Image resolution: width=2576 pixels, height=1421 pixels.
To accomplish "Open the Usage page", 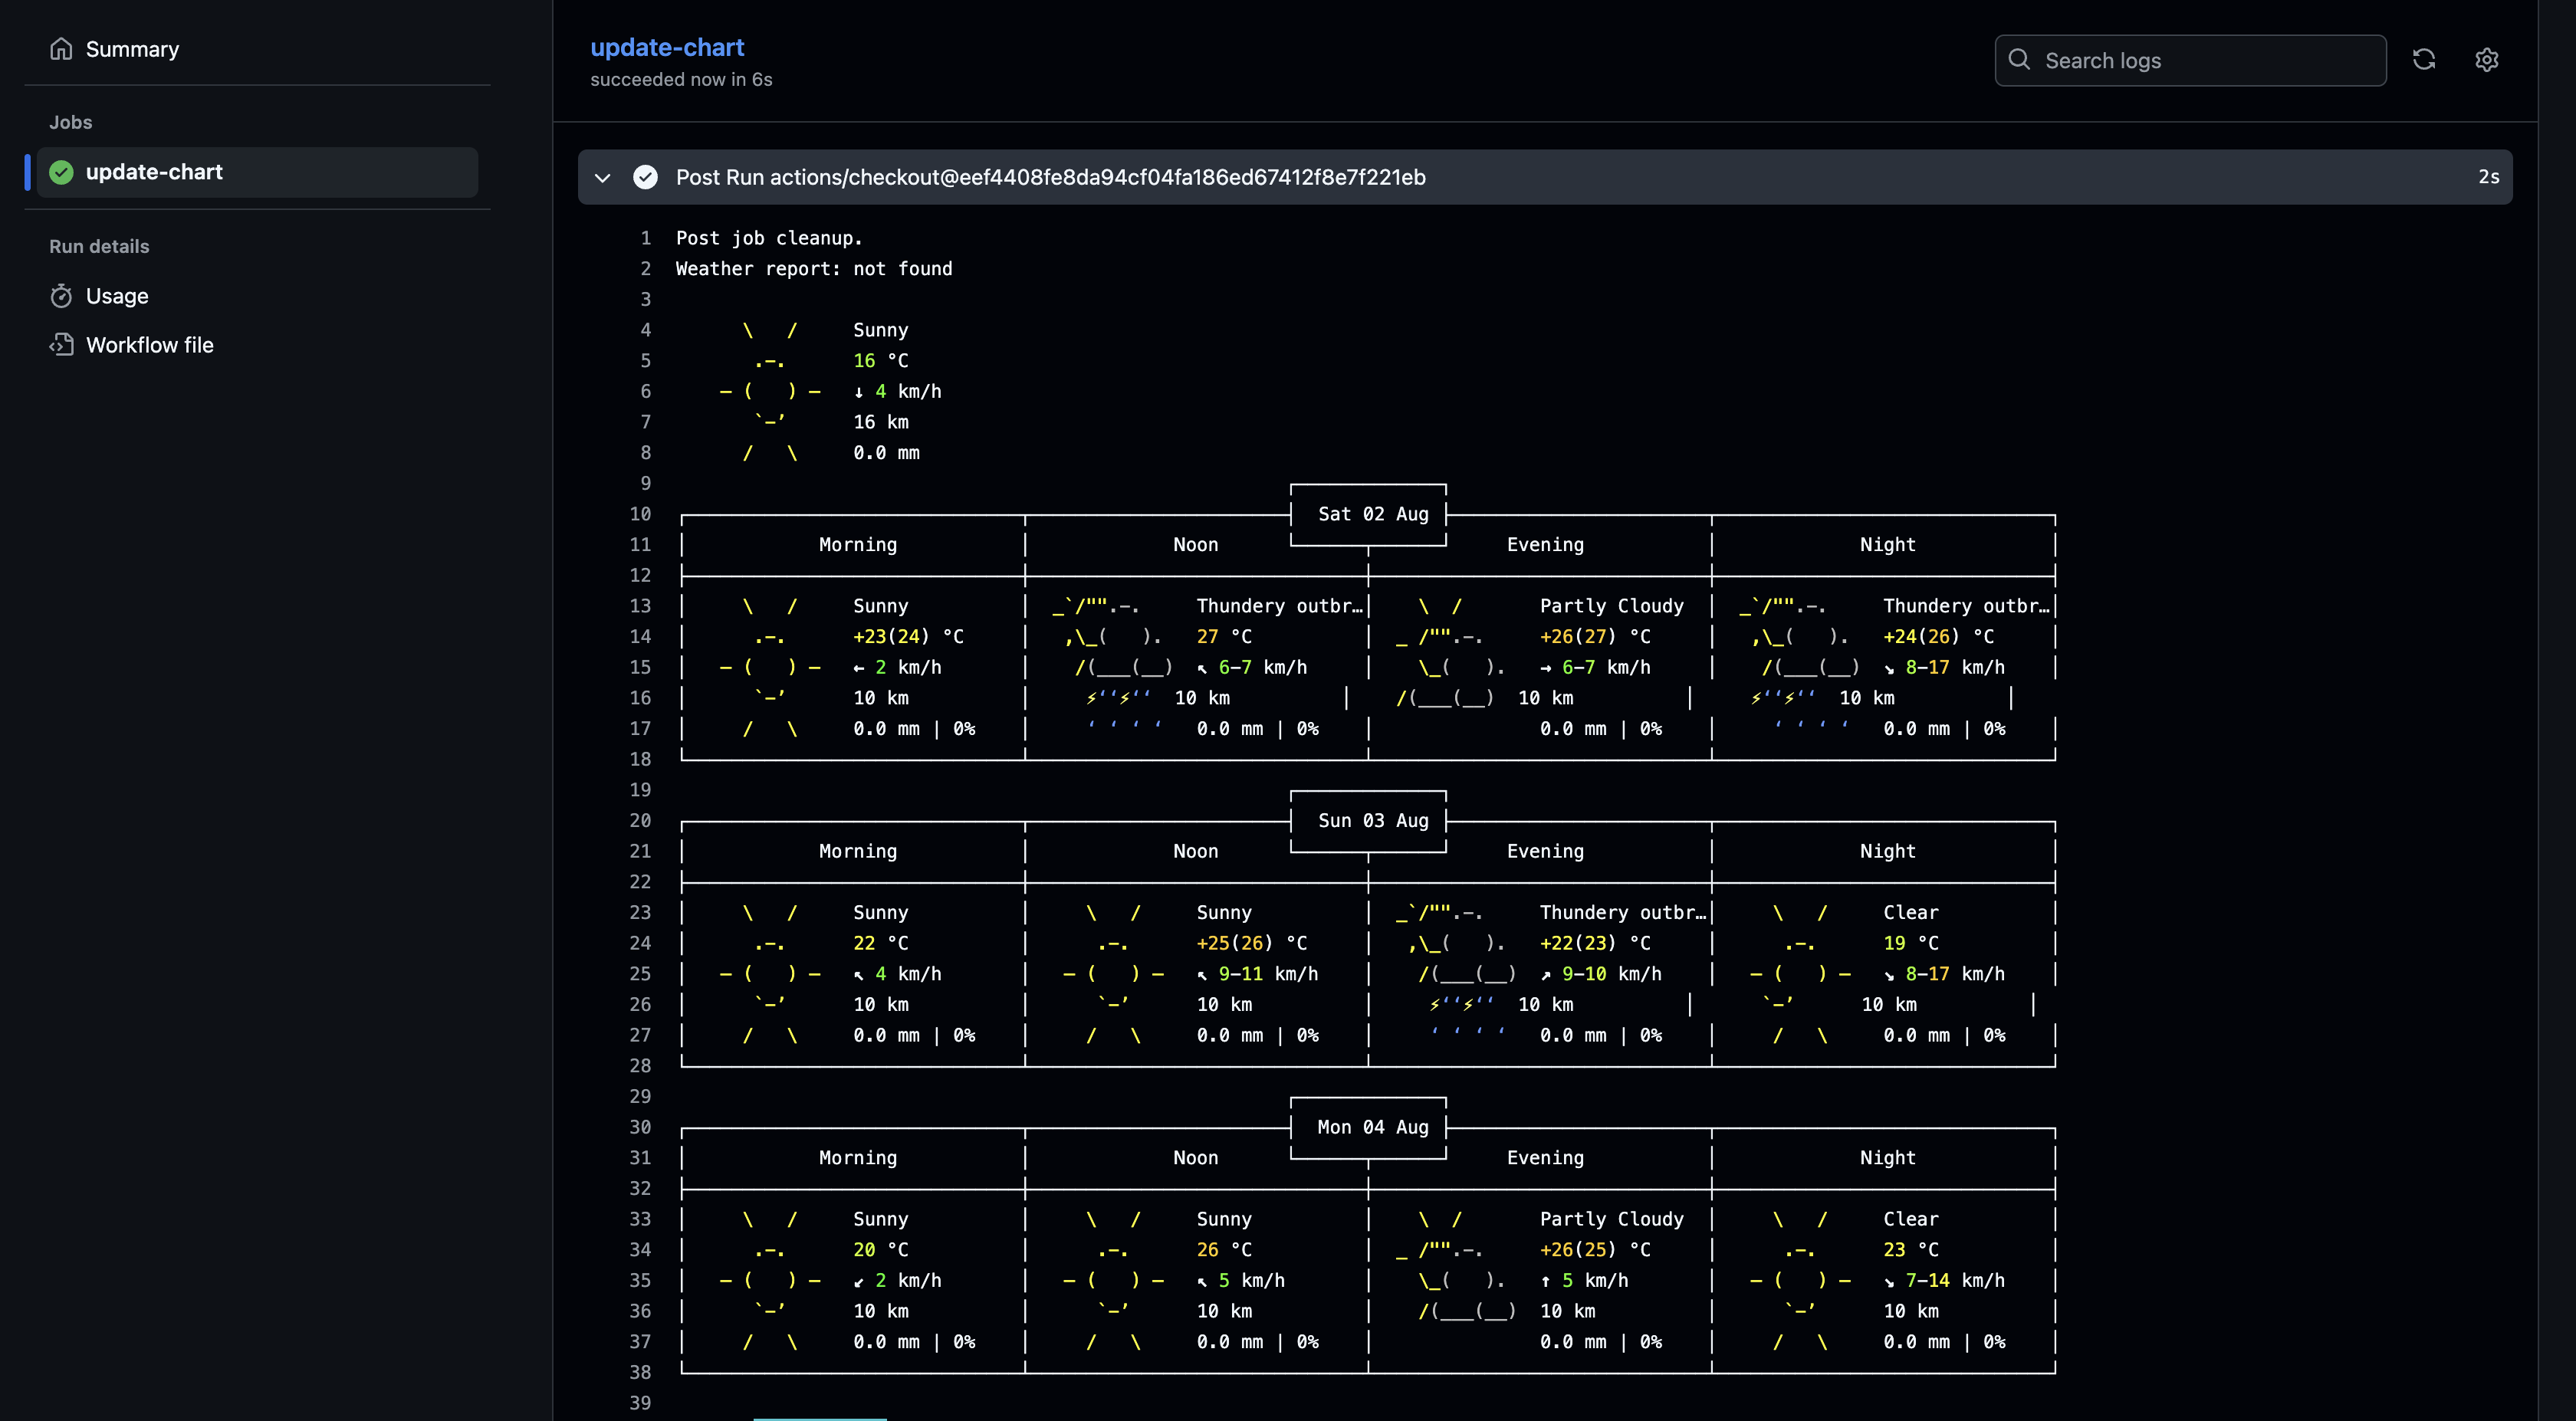I will point(117,296).
